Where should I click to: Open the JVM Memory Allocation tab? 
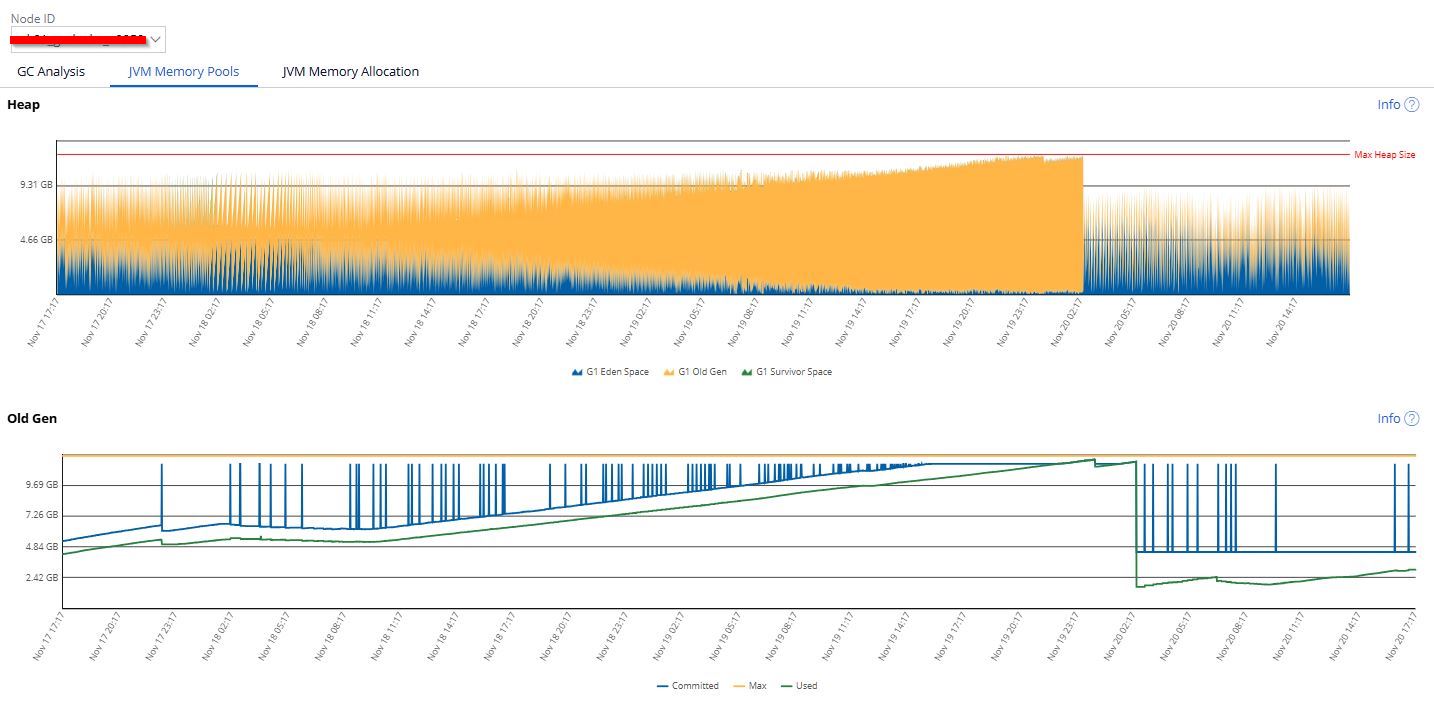pyautogui.click(x=348, y=71)
